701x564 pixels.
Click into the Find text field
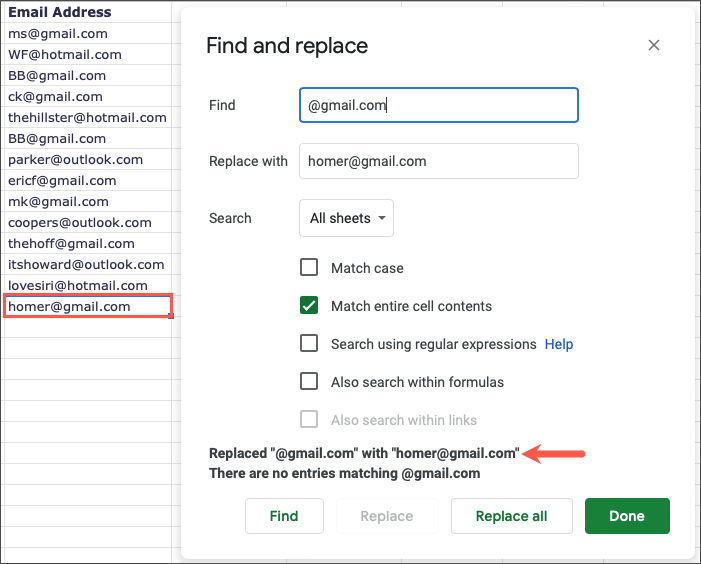tap(438, 105)
